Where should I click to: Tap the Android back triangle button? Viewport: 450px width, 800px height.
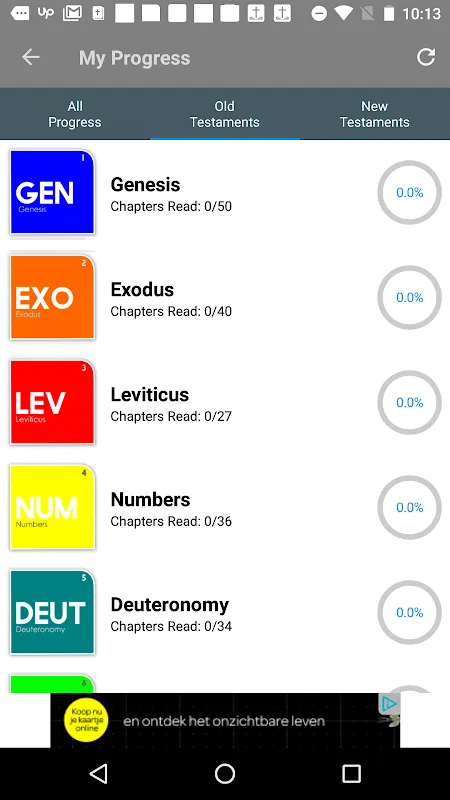coord(98,773)
